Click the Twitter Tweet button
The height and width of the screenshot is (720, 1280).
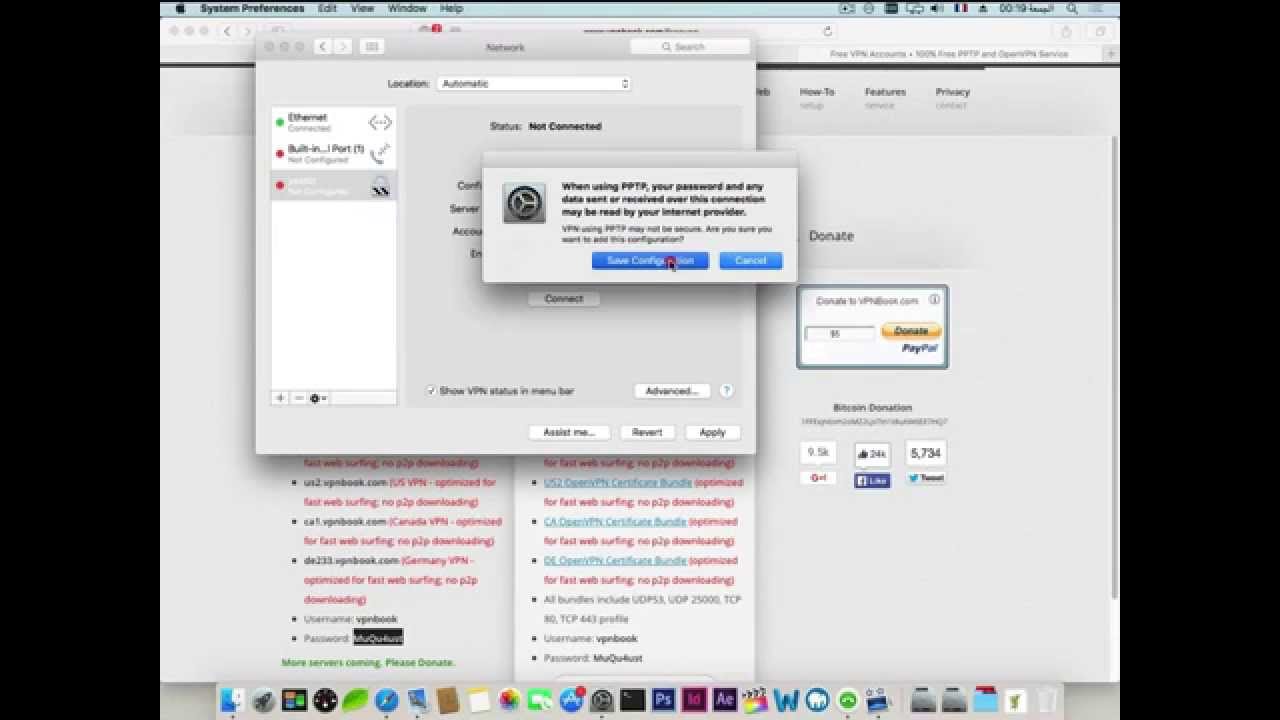[x=926, y=478]
